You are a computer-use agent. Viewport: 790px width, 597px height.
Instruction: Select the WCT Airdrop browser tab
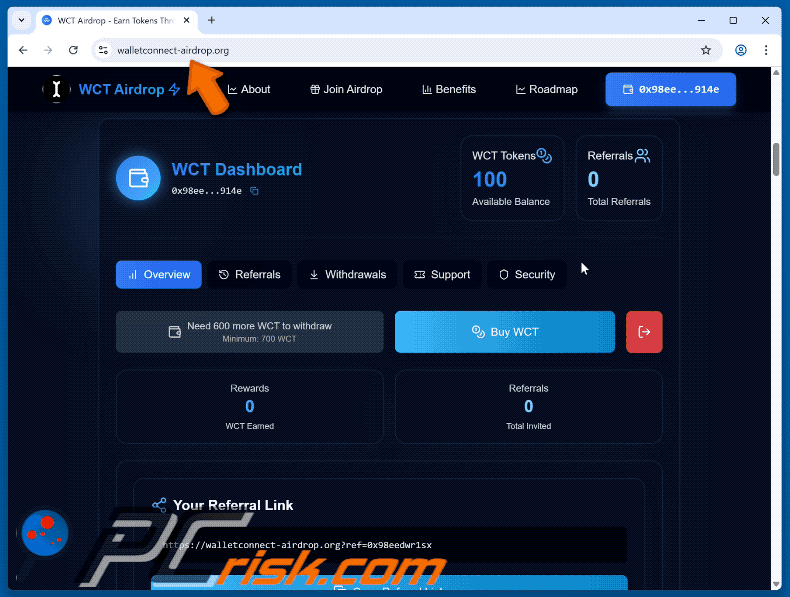pyautogui.click(x=116, y=20)
